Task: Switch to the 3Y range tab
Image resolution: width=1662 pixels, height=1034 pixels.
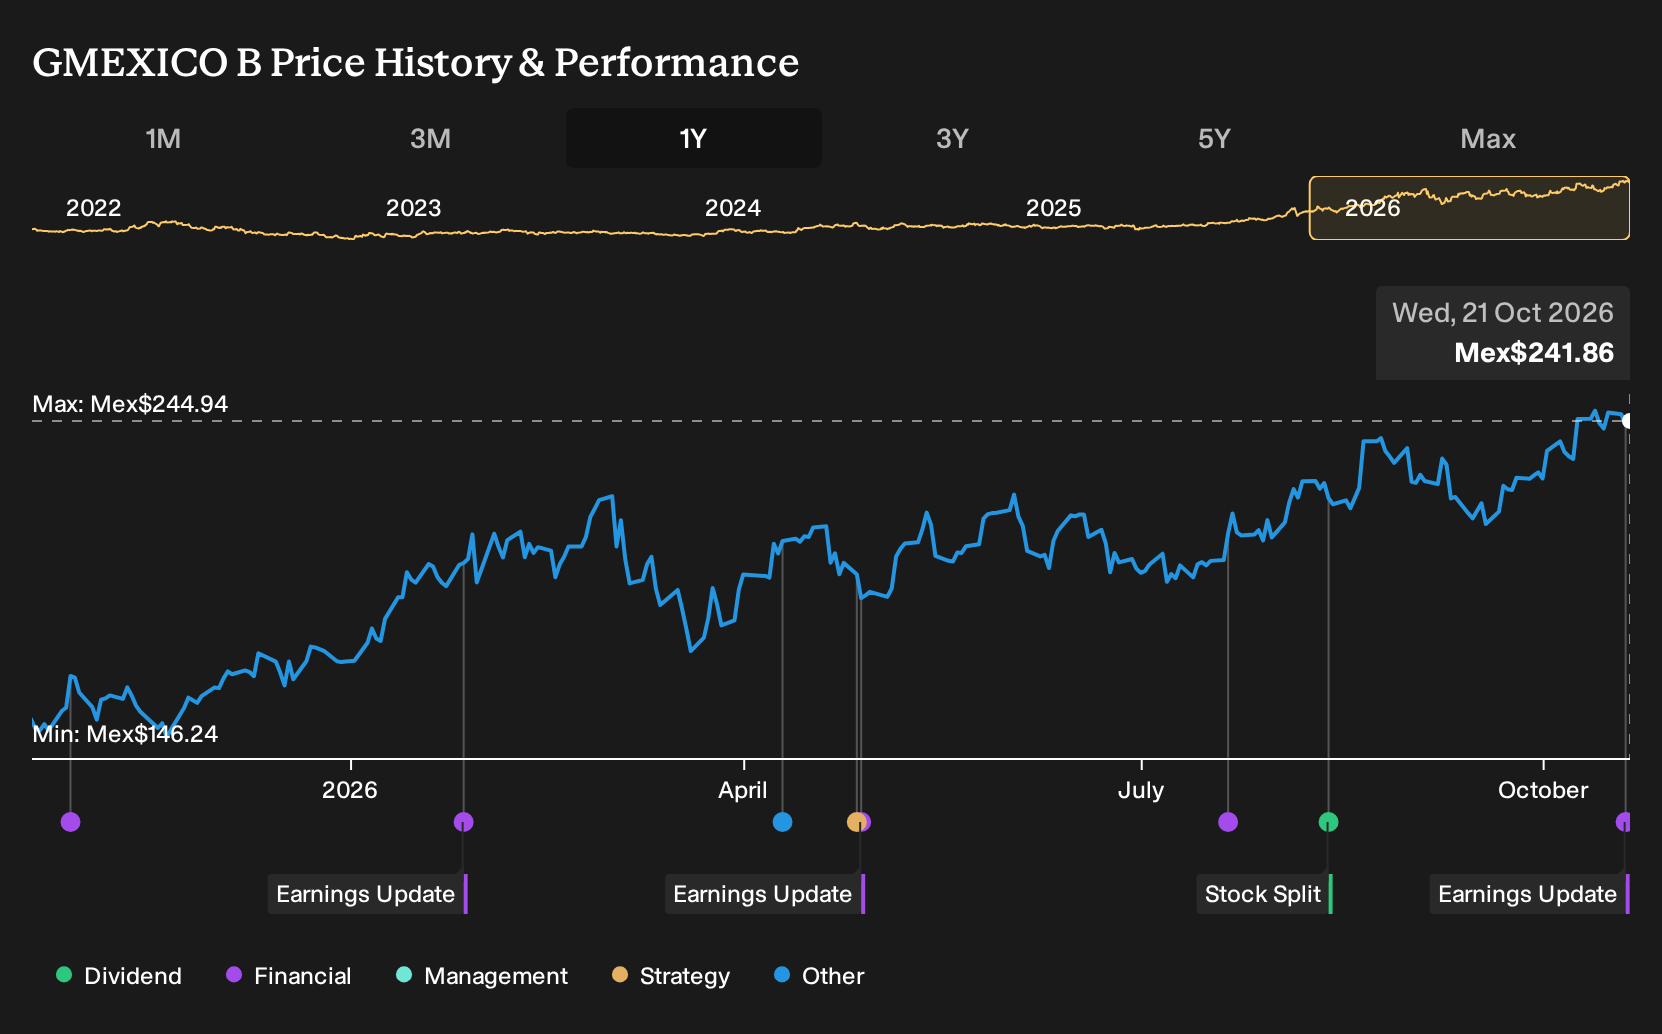Action: [x=952, y=138]
